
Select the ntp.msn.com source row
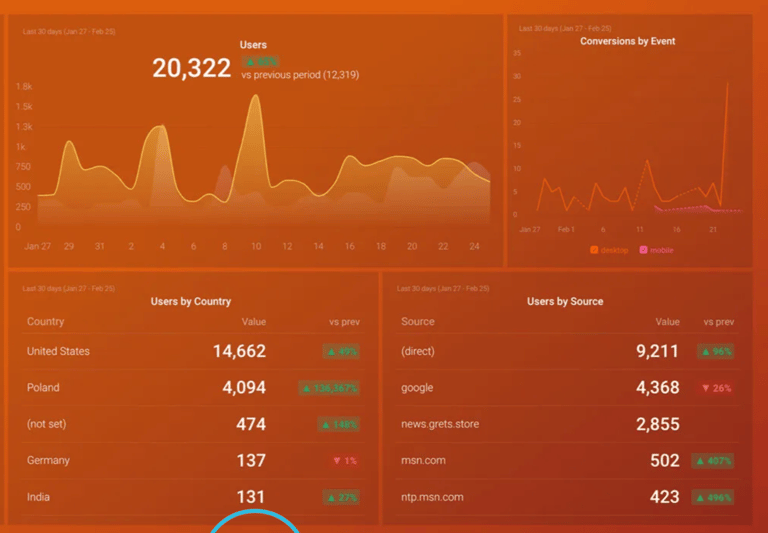[x=567, y=497]
